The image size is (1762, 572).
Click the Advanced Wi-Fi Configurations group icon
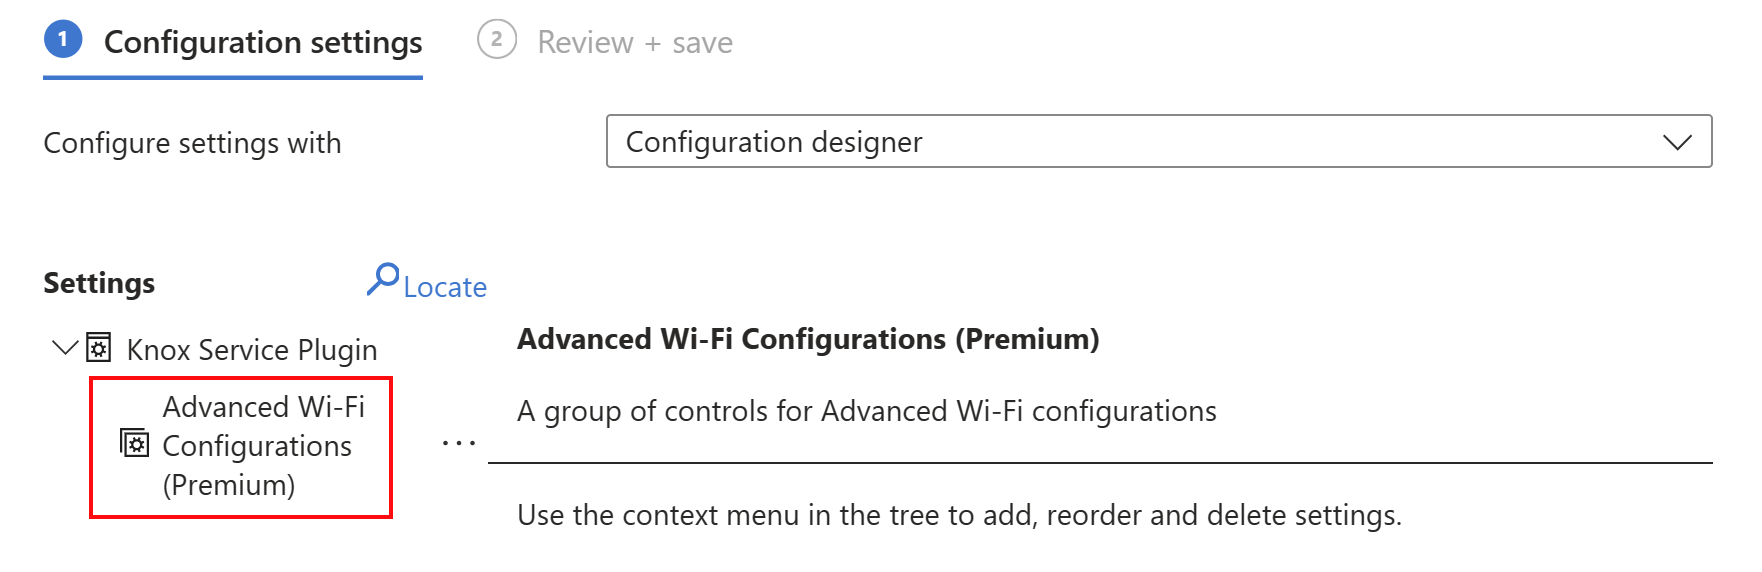(134, 442)
